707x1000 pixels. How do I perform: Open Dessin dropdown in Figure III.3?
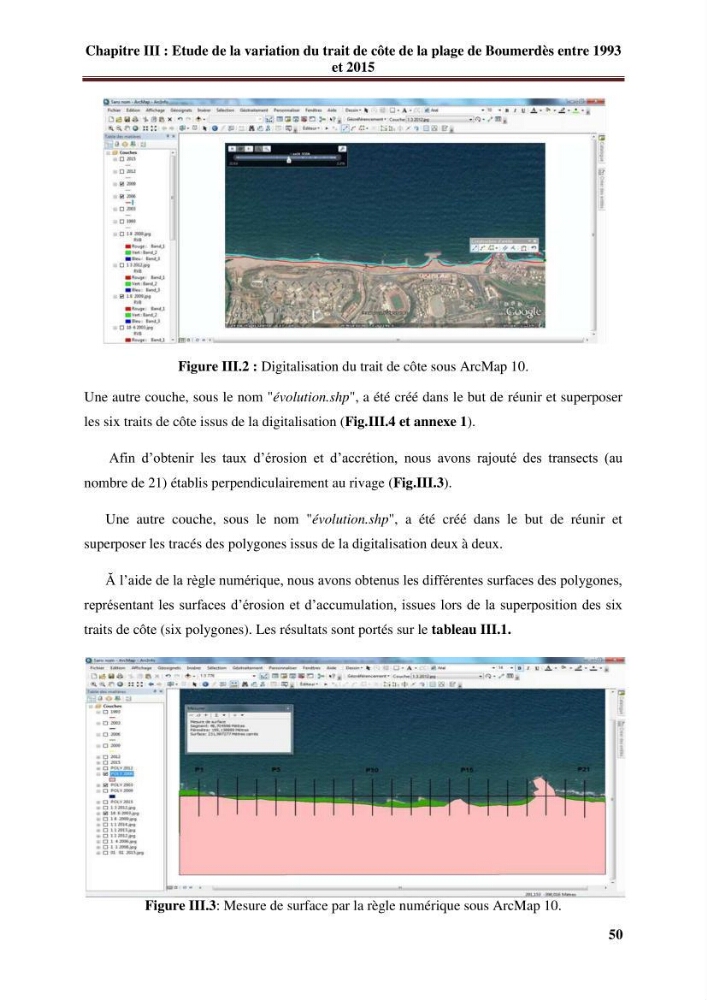(355, 668)
